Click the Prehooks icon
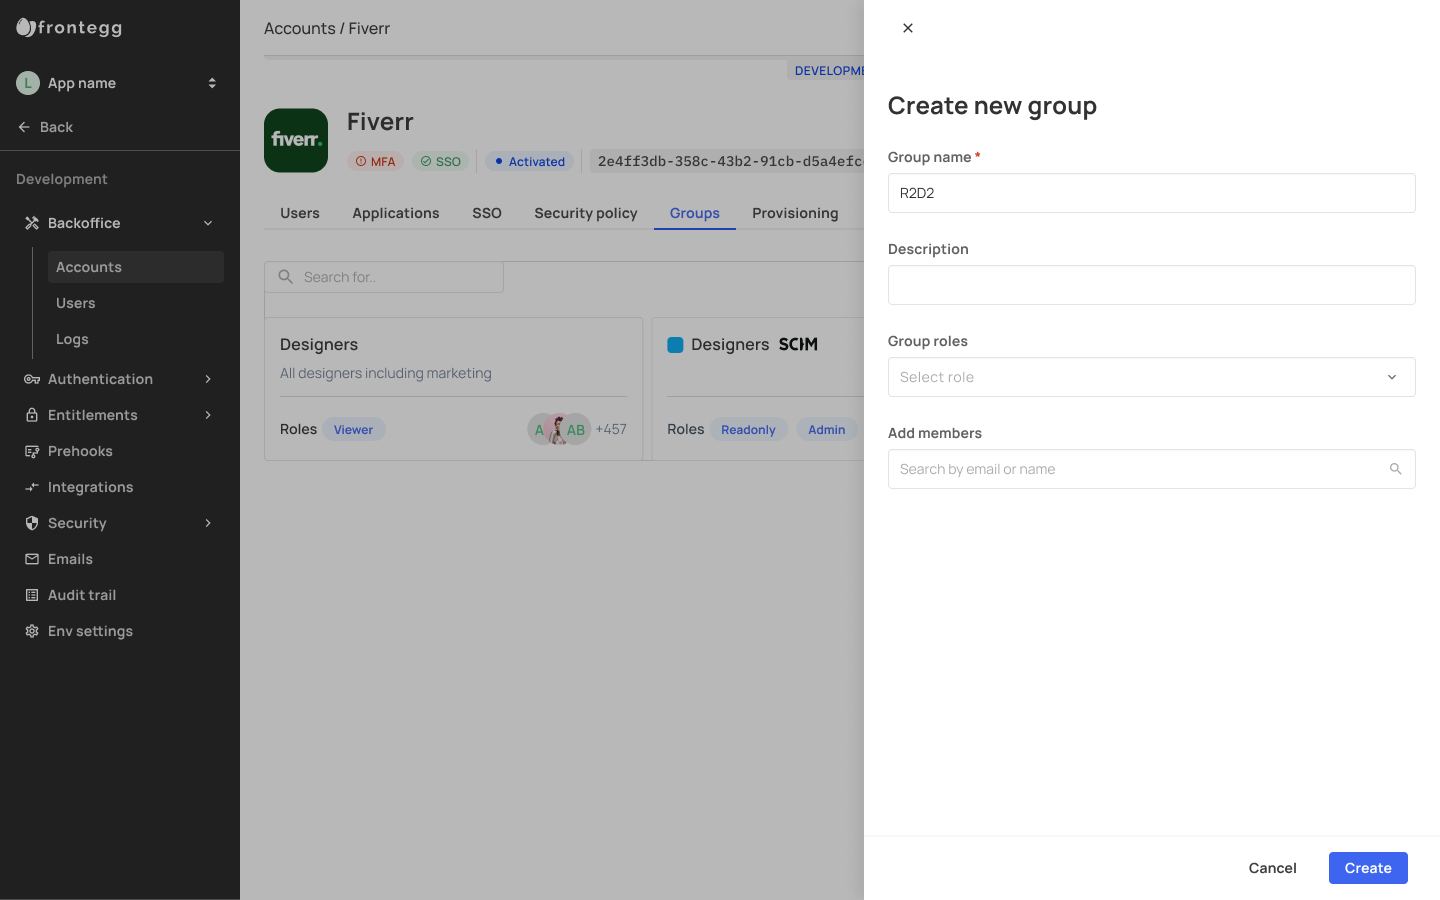 32,451
